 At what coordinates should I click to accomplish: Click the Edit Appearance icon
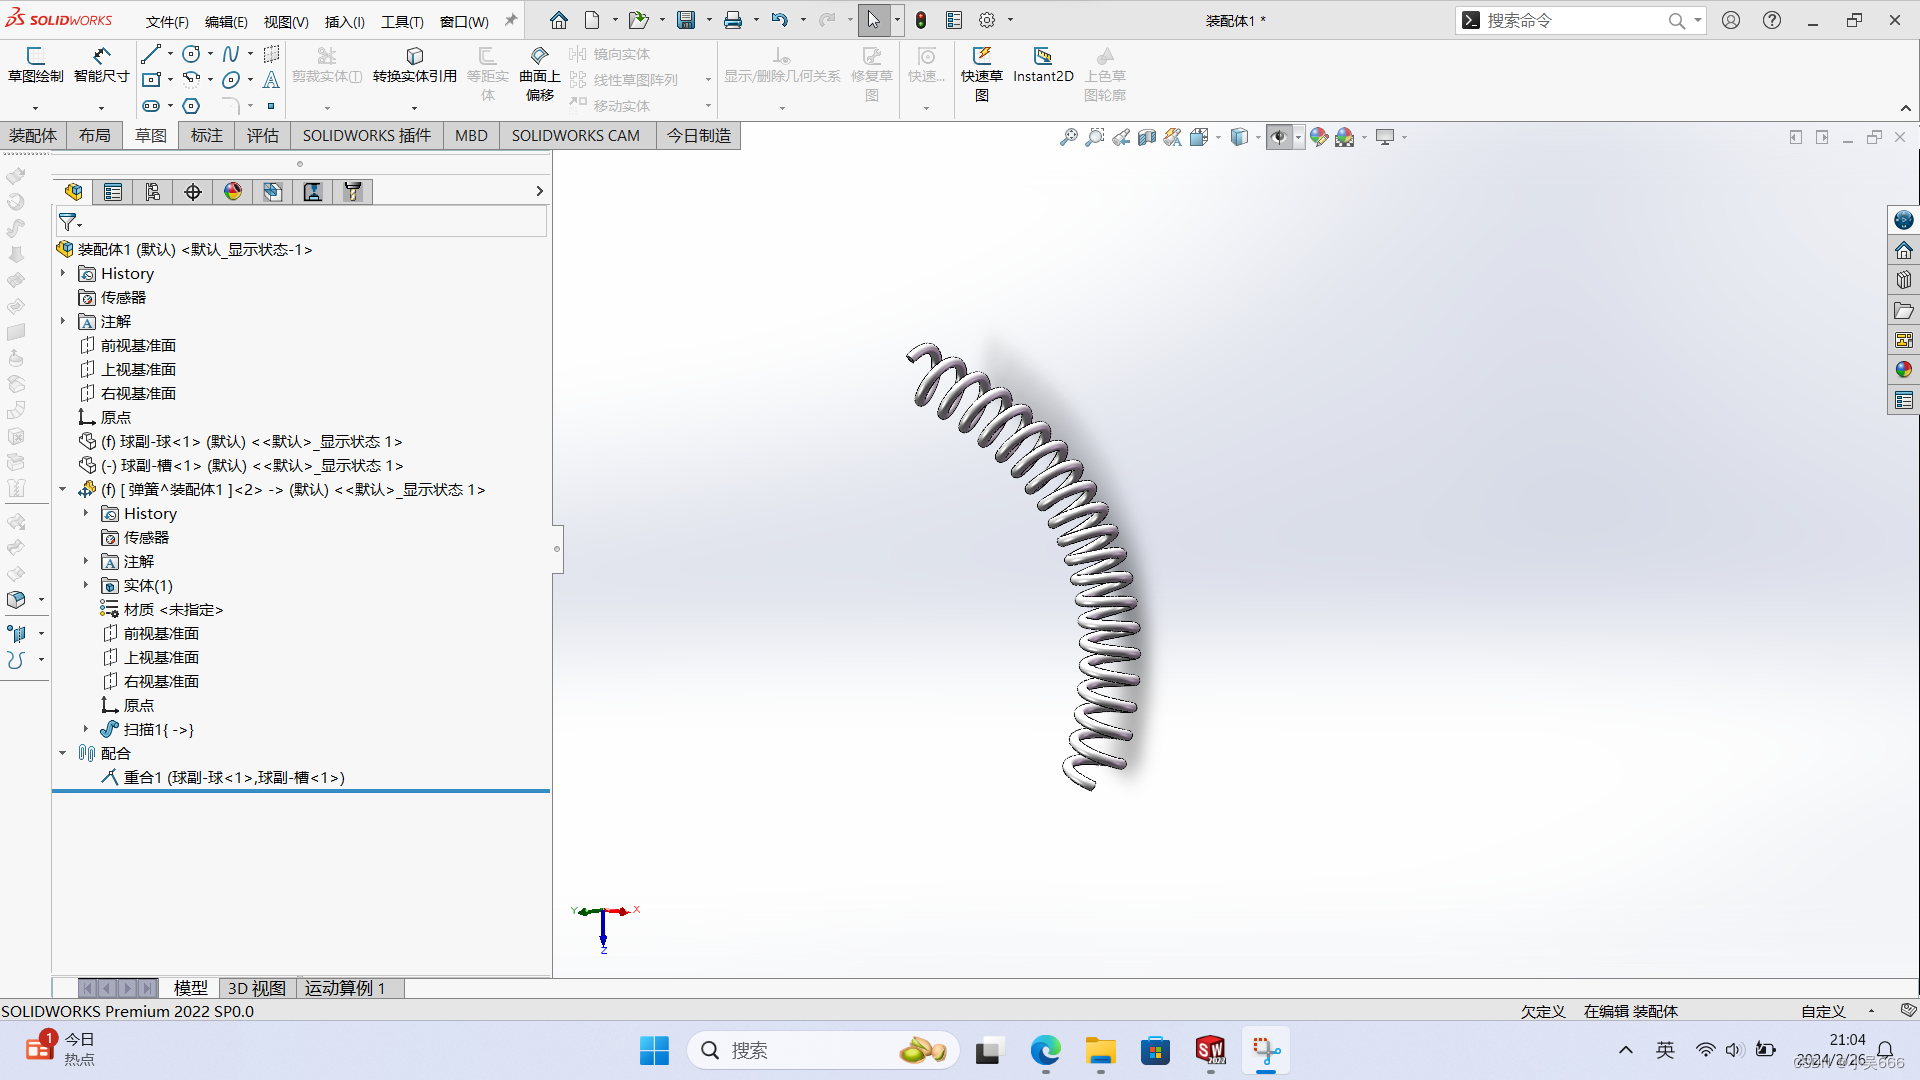1319,137
